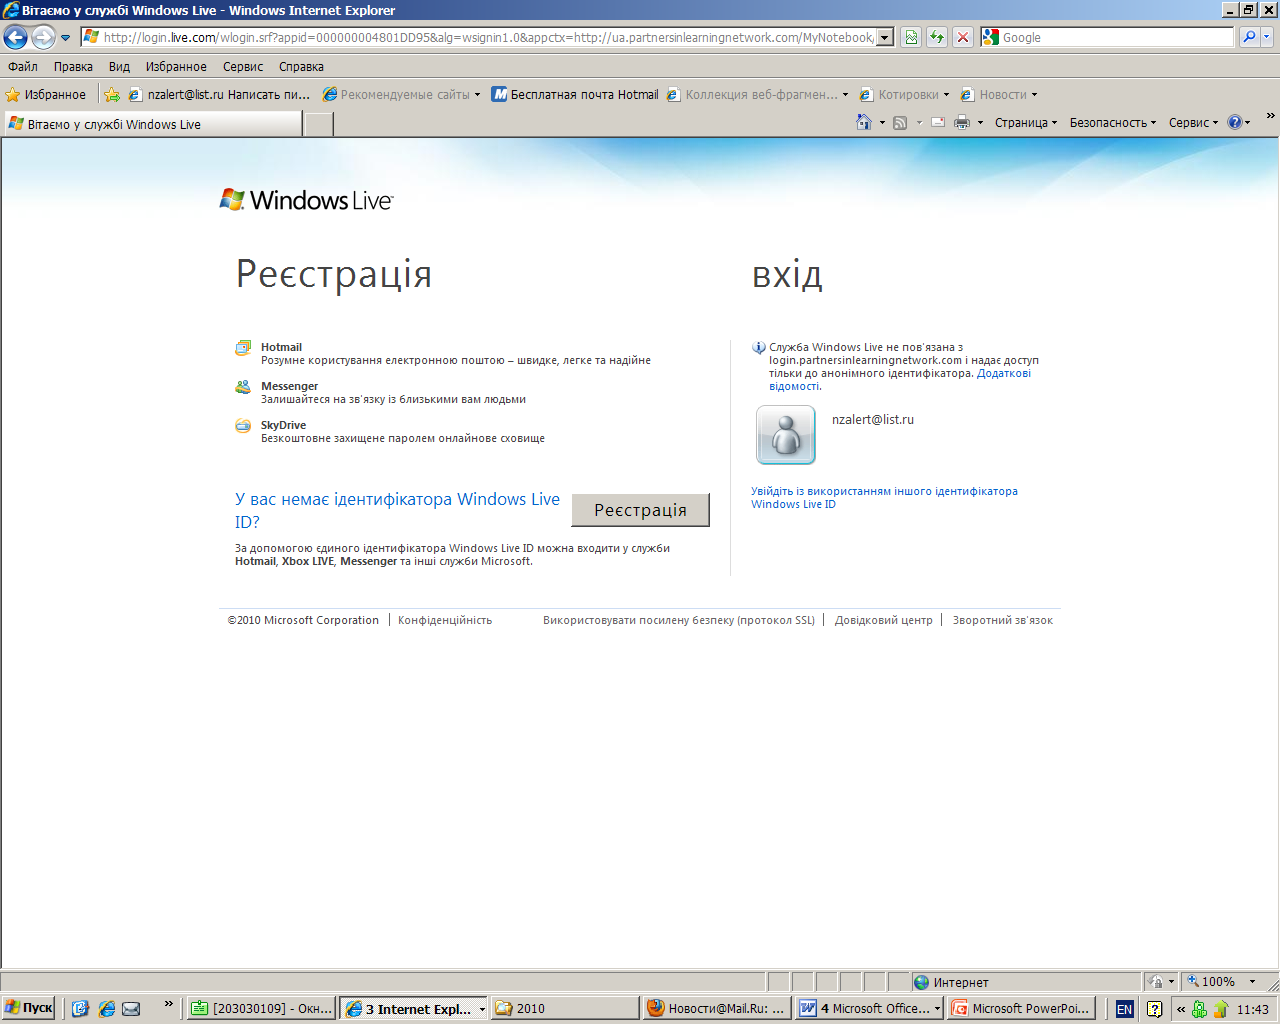
Task: Open a new blank tab
Action: tap(318, 124)
